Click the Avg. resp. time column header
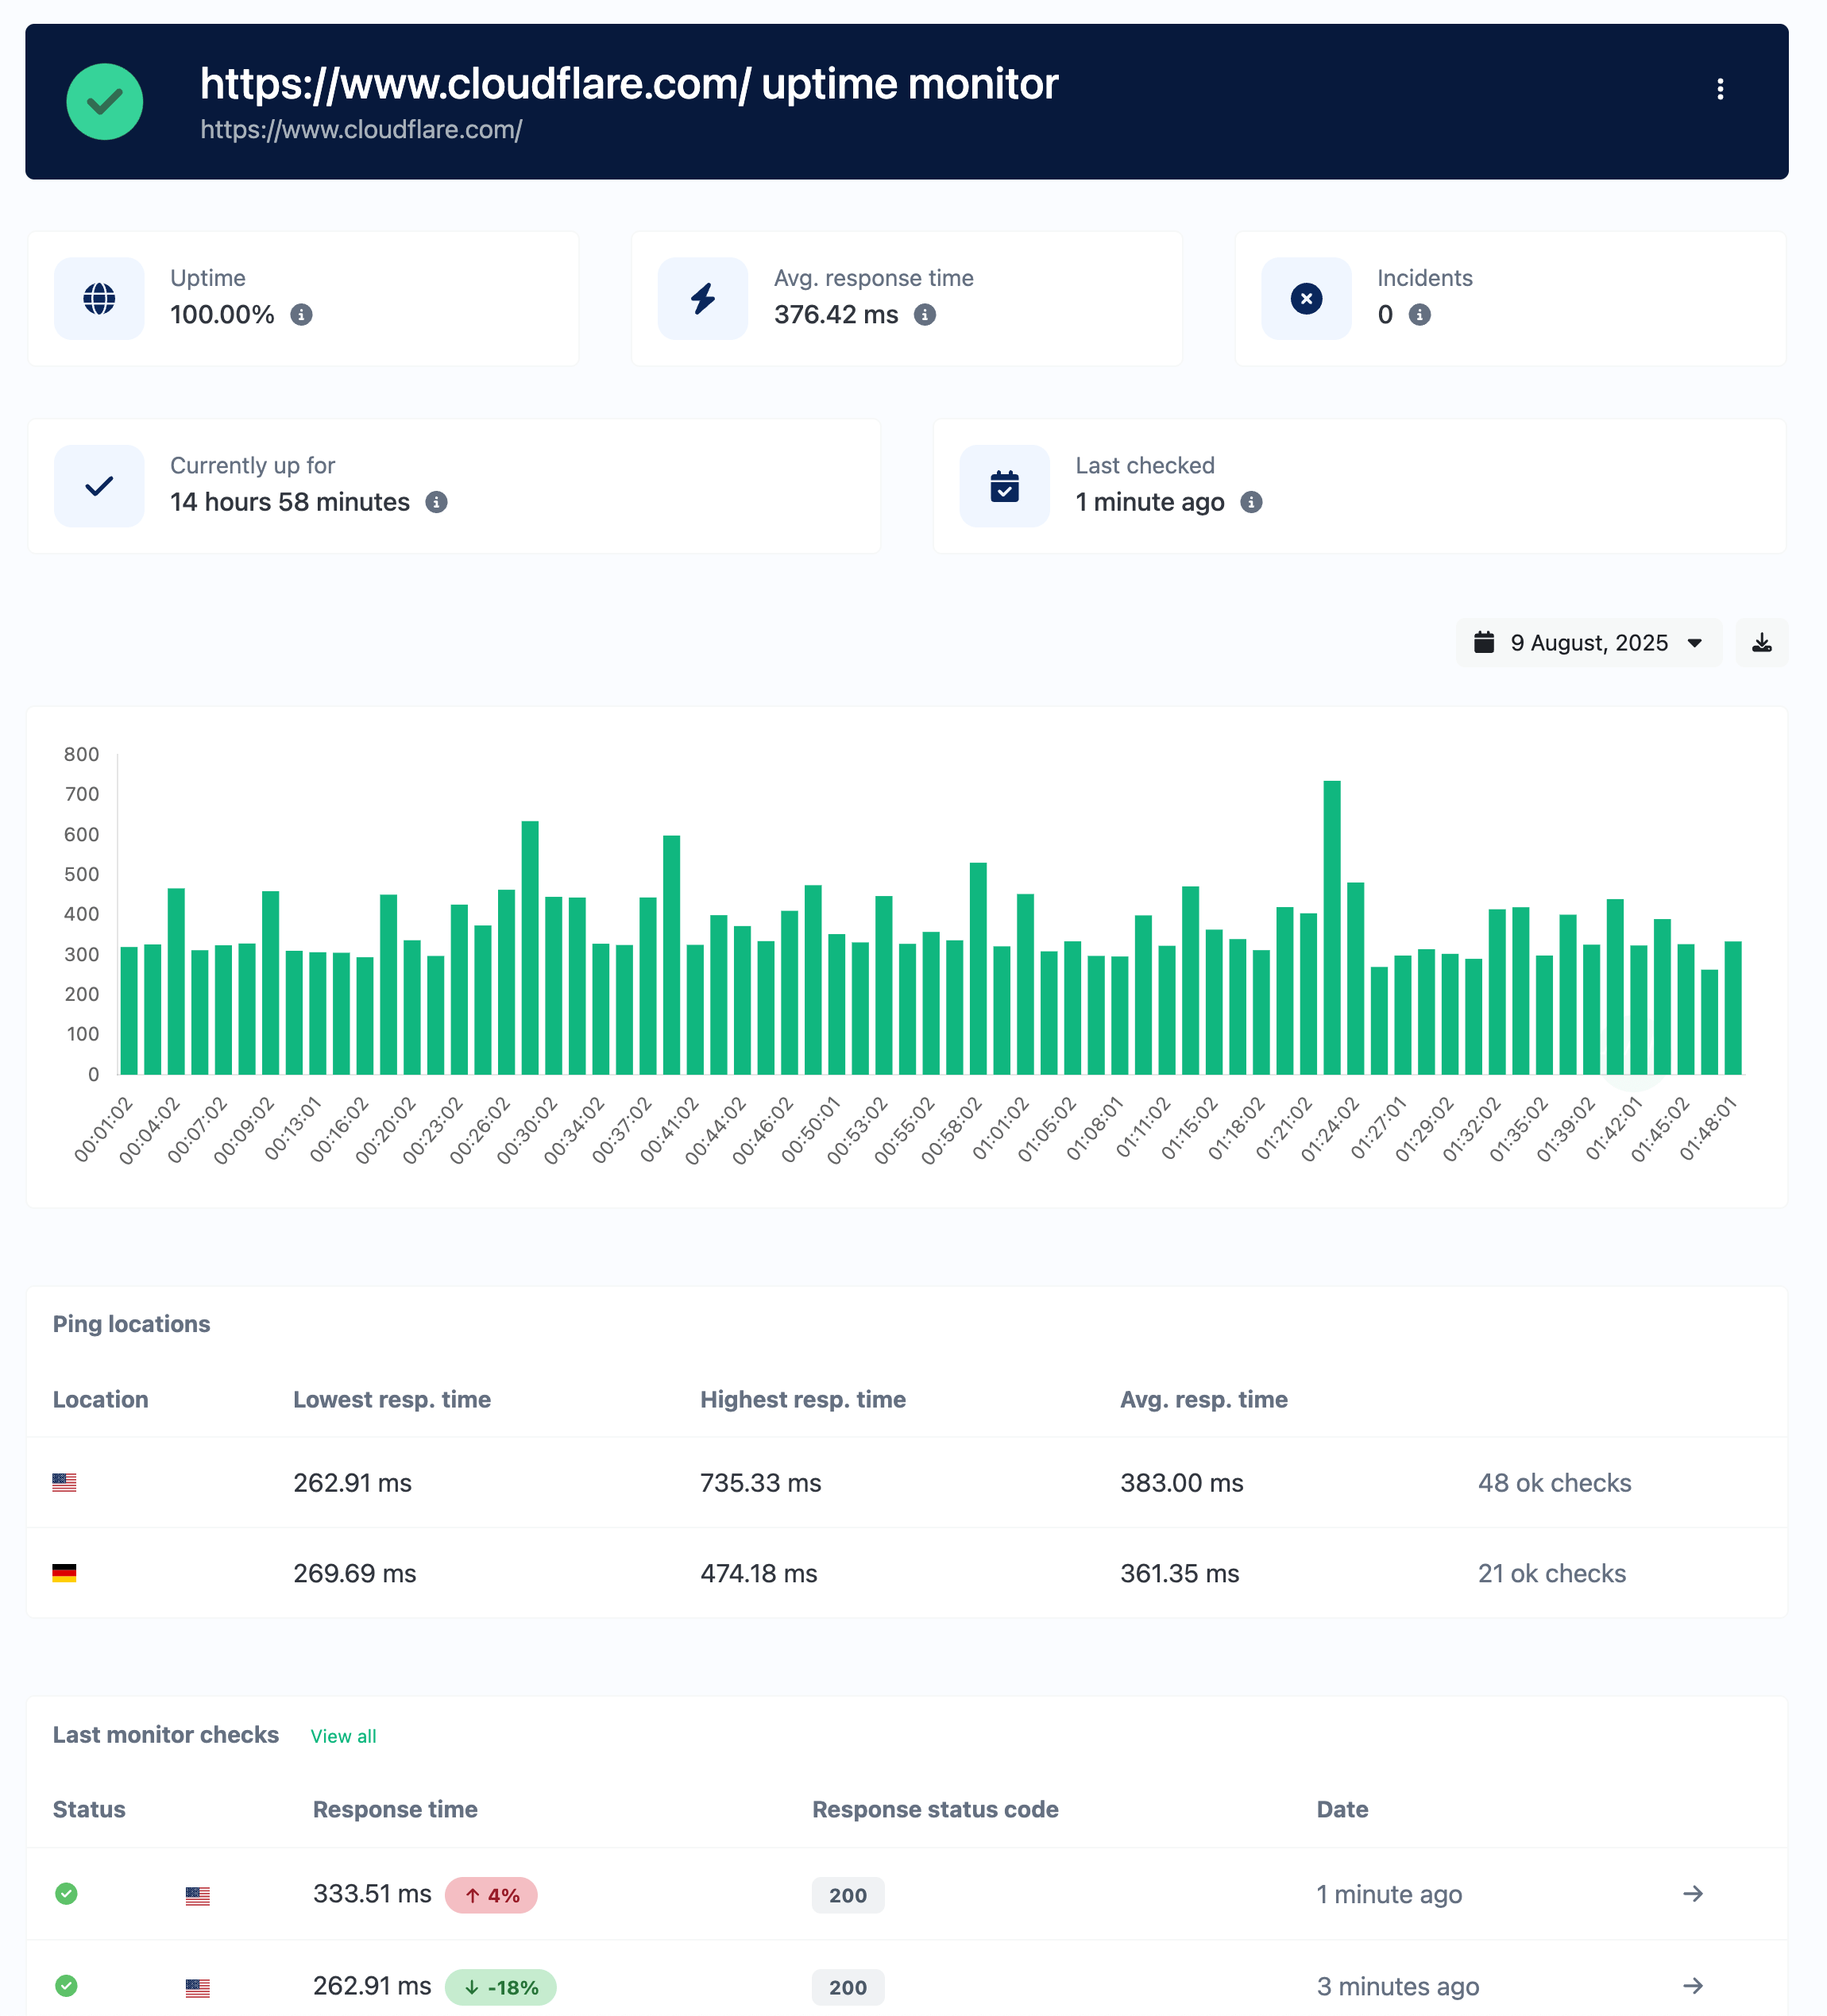The width and height of the screenshot is (1827, 2016). (x=1204, y=1399)
